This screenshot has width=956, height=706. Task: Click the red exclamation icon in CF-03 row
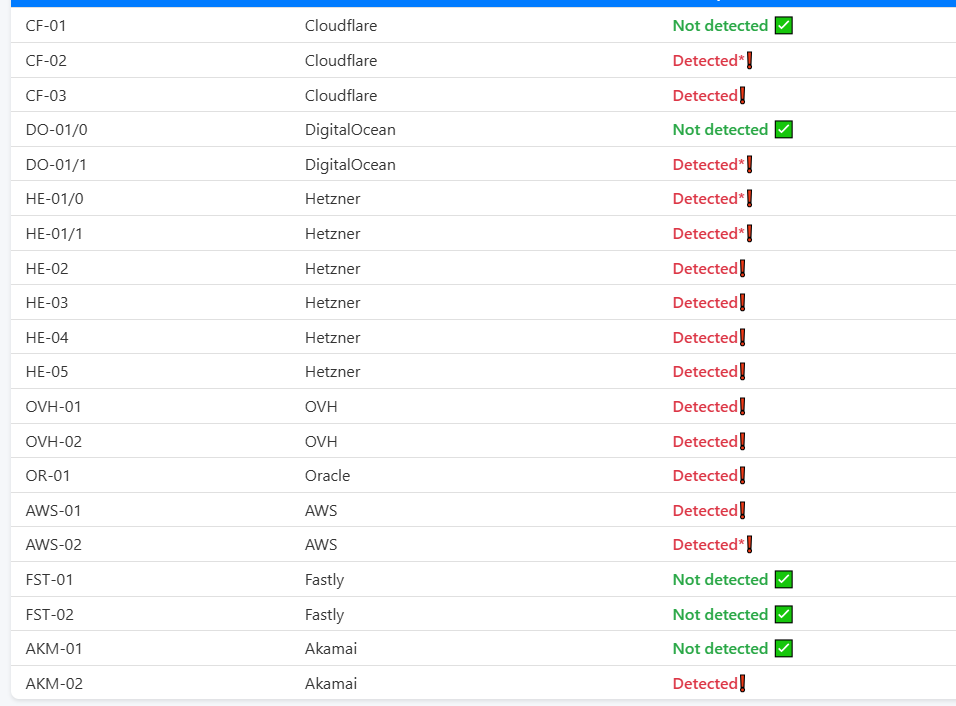(x=742, y=96)
